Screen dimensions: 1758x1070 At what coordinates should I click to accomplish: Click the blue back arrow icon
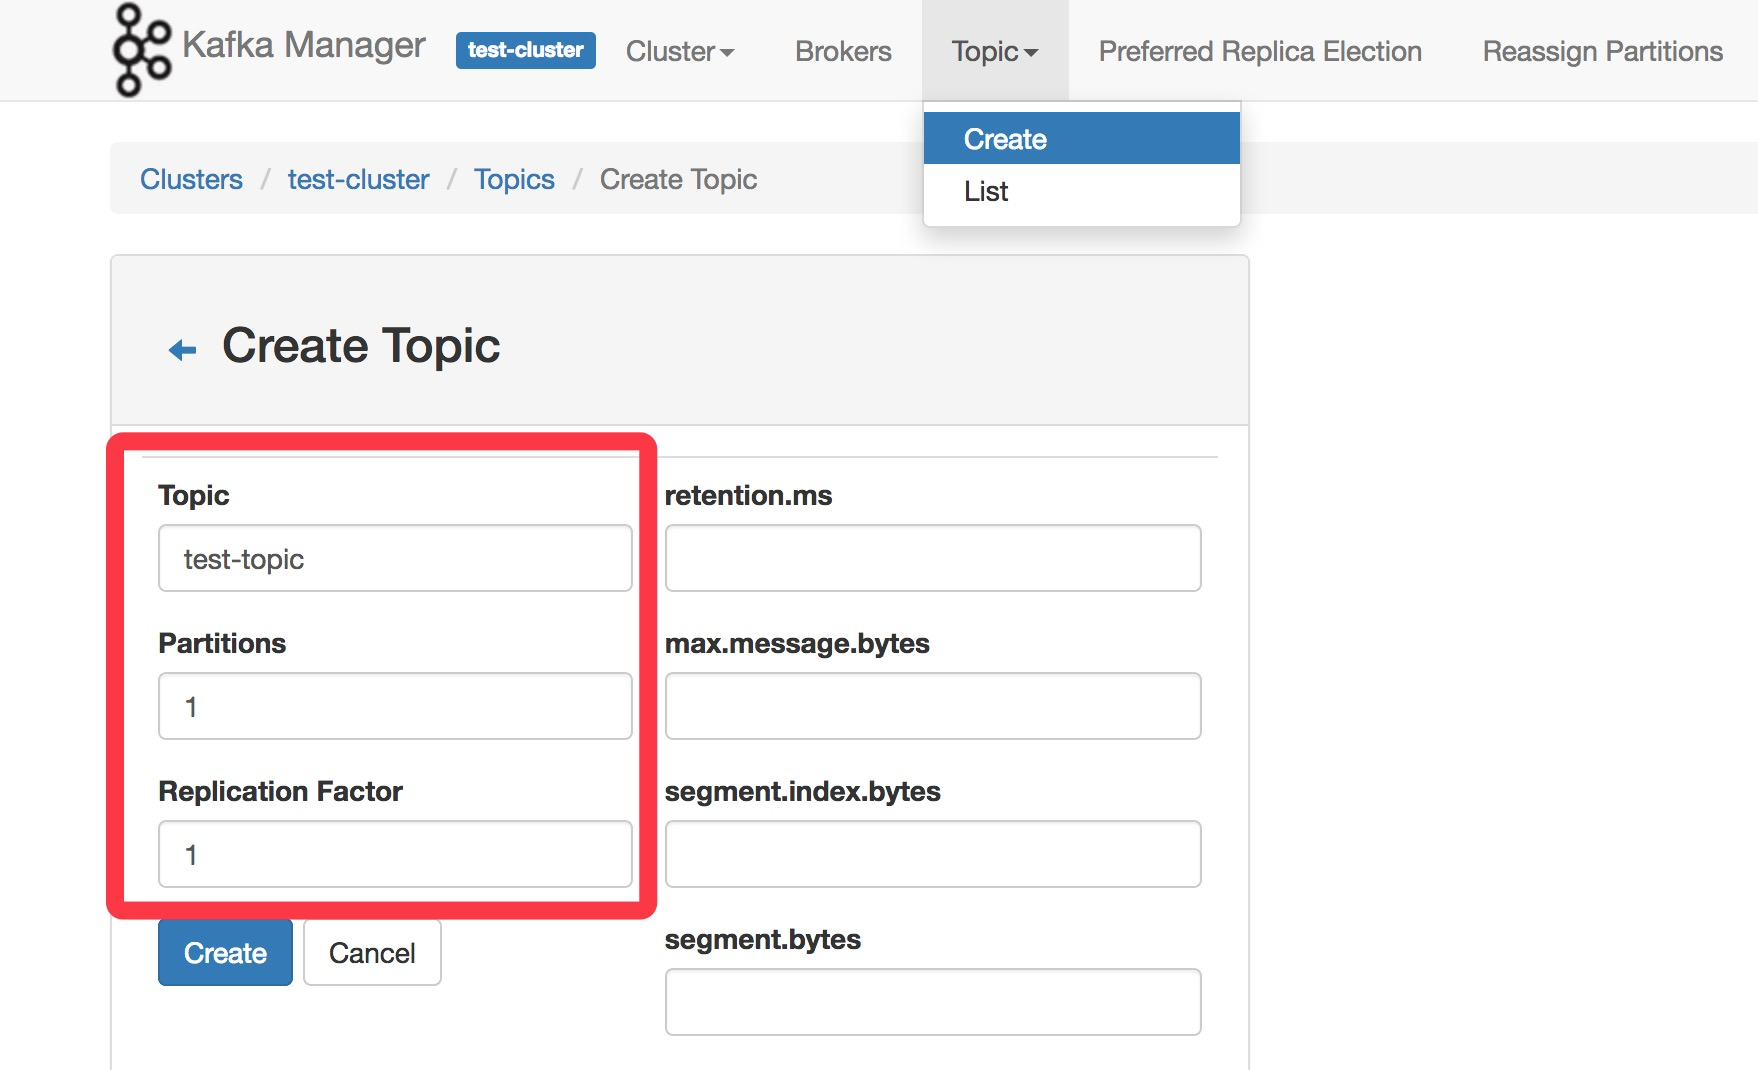pos(182,349)
